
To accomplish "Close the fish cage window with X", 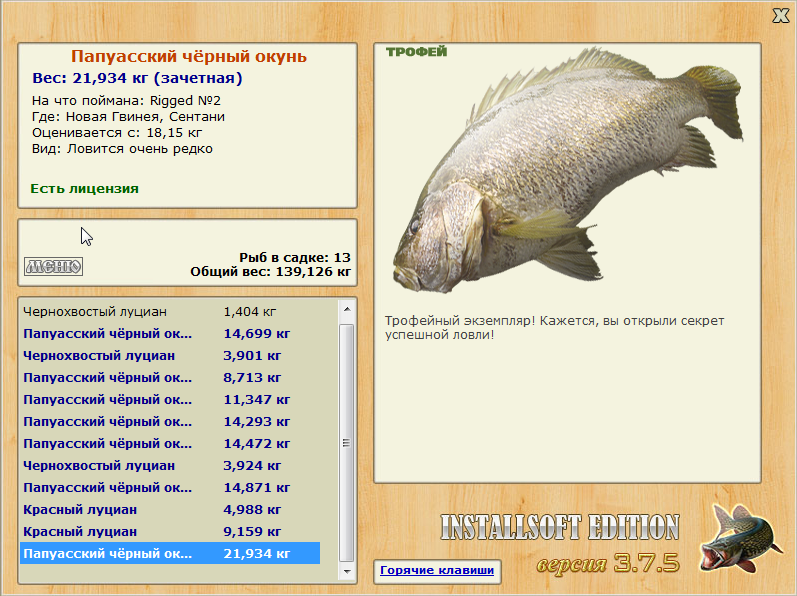I will coord(780,16).
